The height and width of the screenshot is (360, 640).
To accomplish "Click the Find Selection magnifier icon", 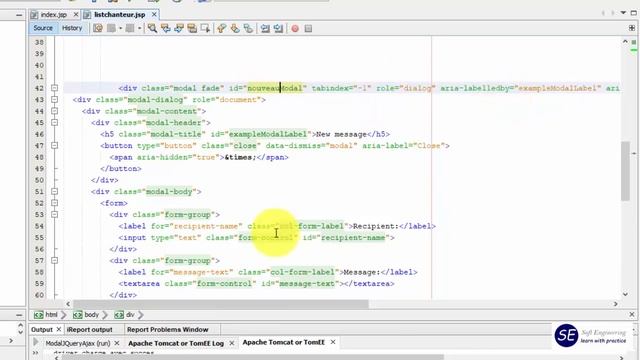I will coord(152,28).
